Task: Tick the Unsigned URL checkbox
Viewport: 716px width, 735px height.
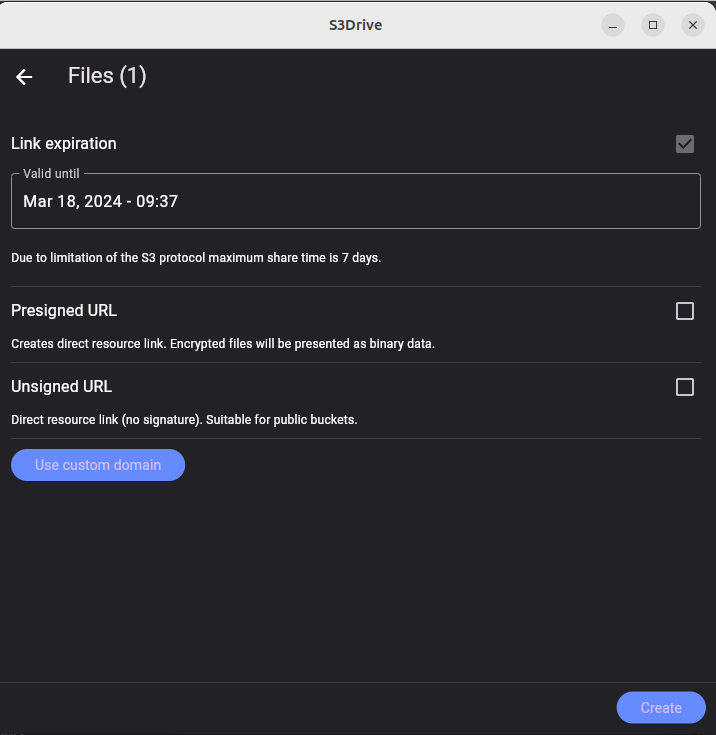Action: [x=685, y=387]
